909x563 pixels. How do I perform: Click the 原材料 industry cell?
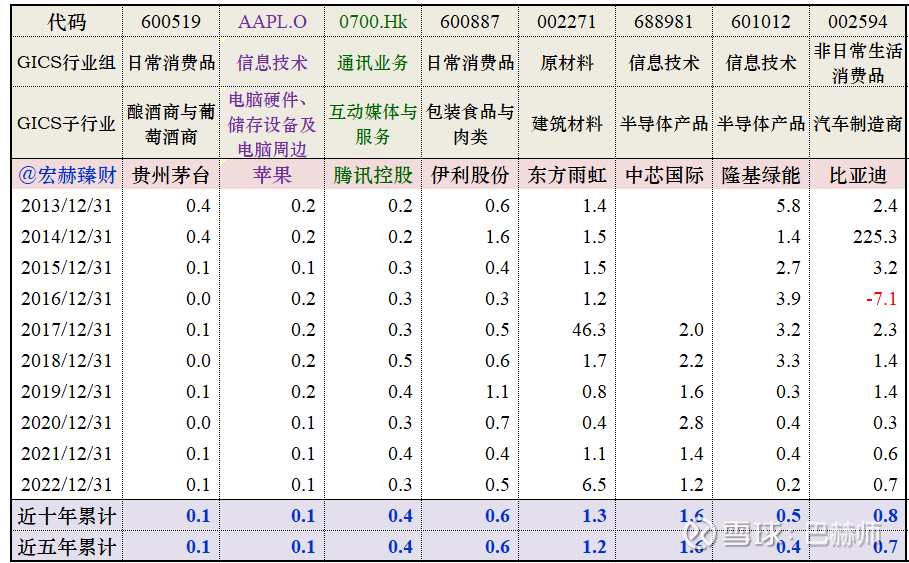[566, 63]
